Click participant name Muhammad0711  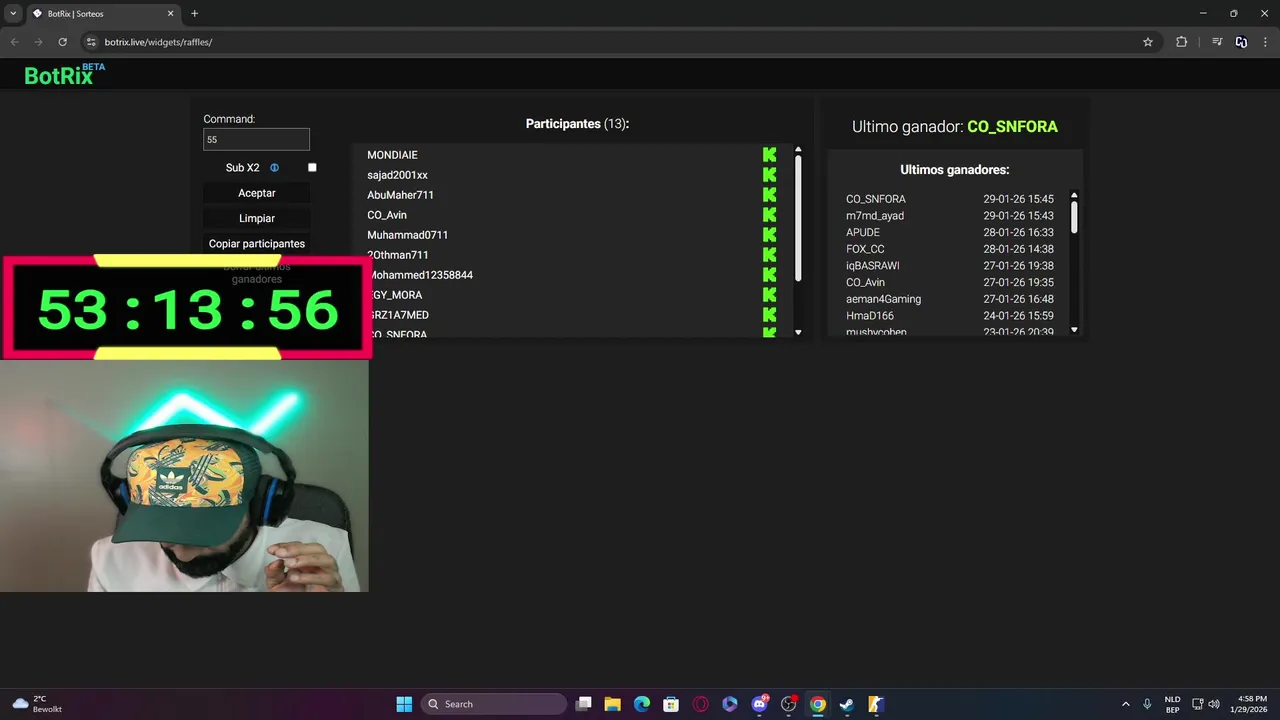tap(407, 235)
